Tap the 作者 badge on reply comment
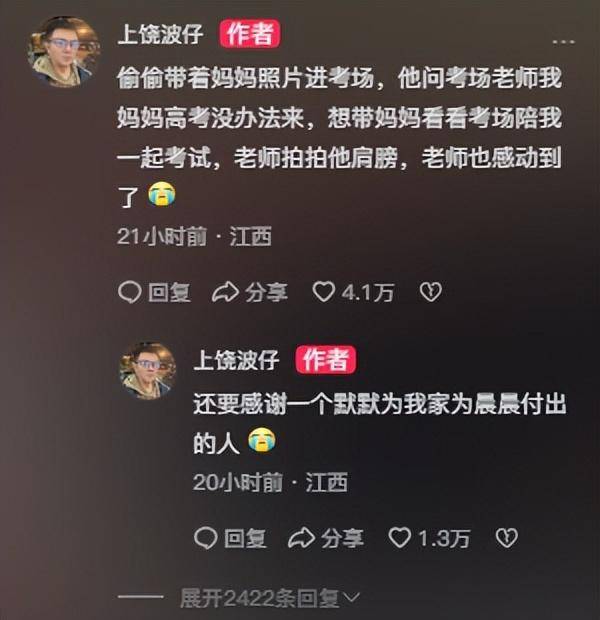600x620 pixels. pyautogui.click(x=326, y=359)
